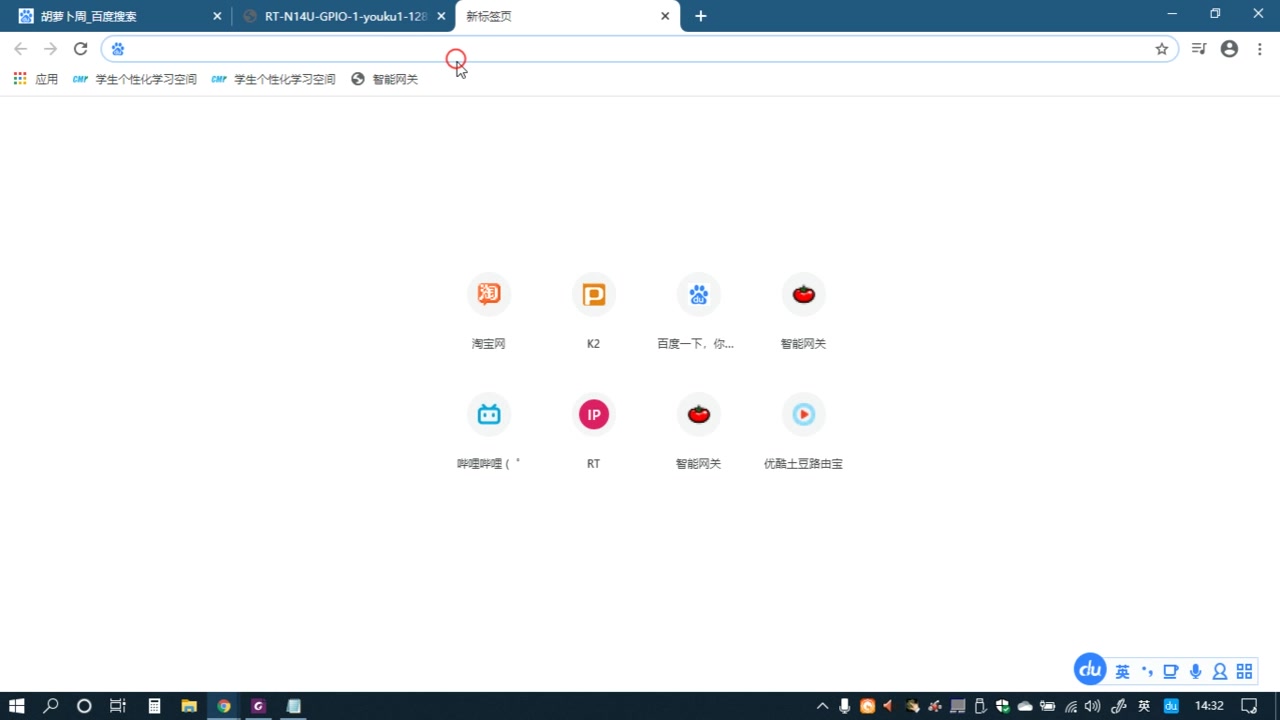The height and width of the screenshot is (720, 1280).
Task: Open the 应用 apps list
Action: (x=37, y=78)
